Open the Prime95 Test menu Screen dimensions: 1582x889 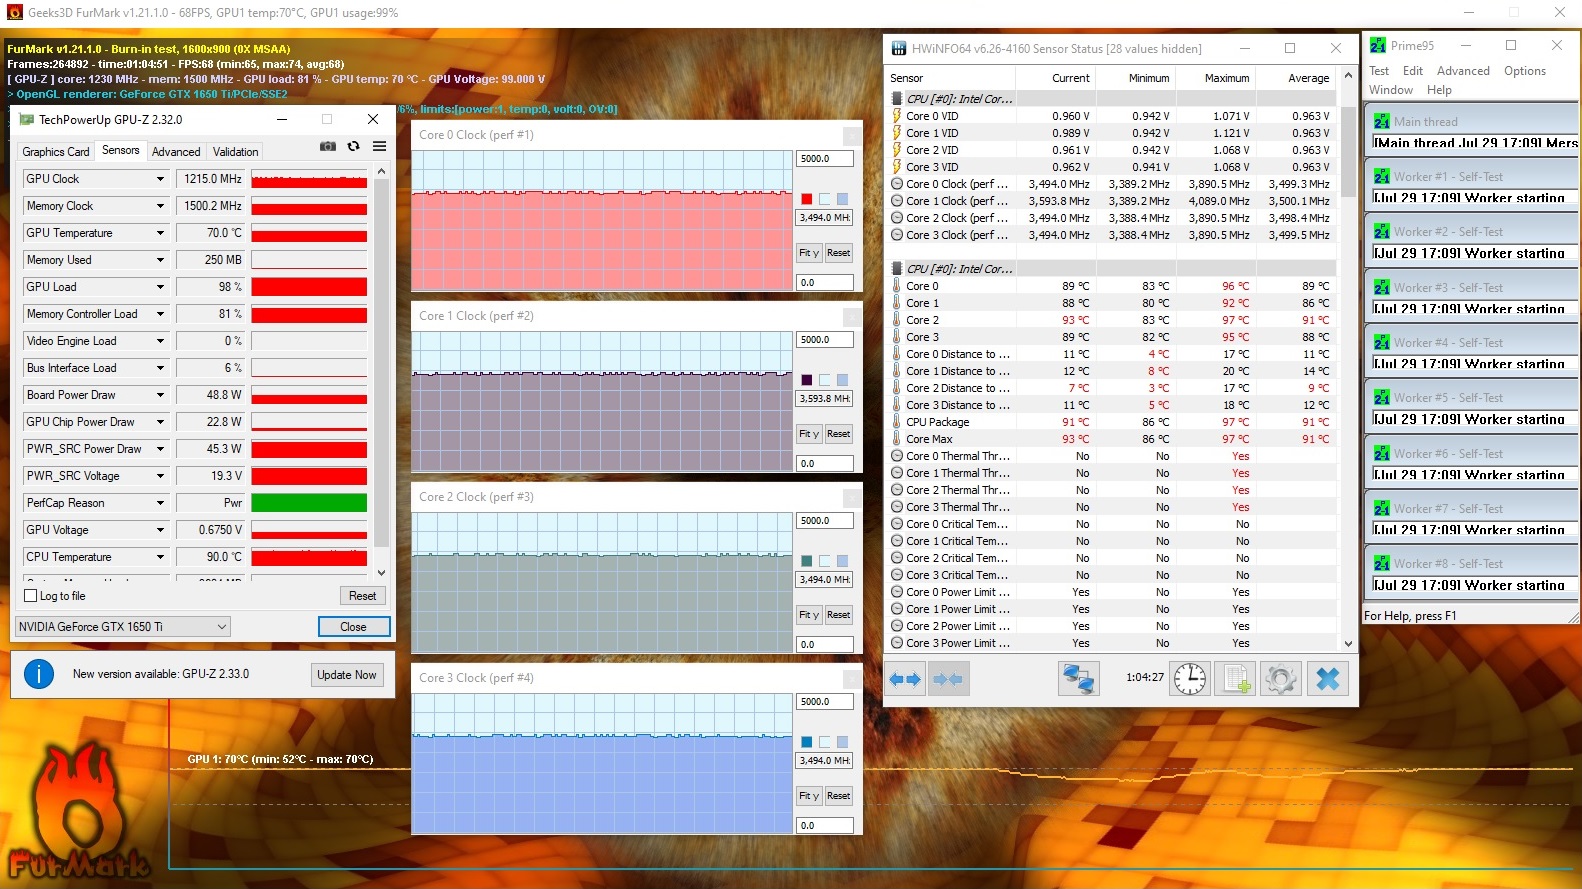click(1379, 71)
